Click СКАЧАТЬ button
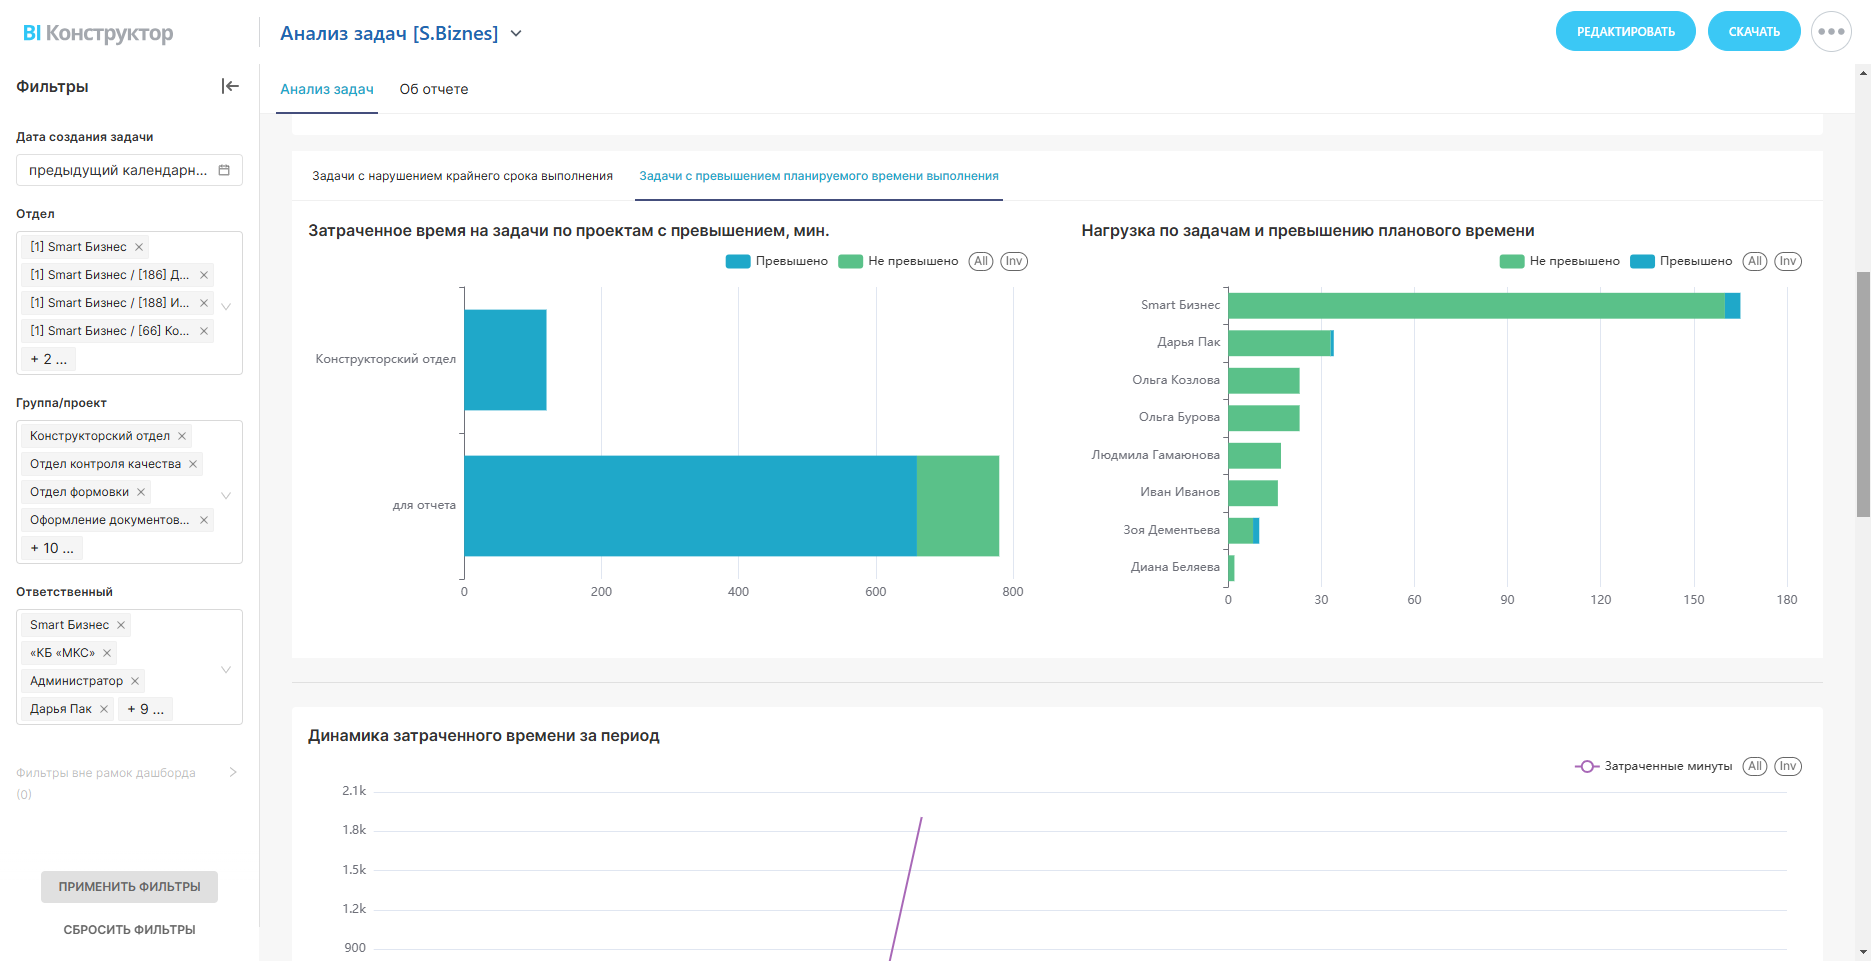Viewport: 1871px width, 961px height. (1753, 32)
